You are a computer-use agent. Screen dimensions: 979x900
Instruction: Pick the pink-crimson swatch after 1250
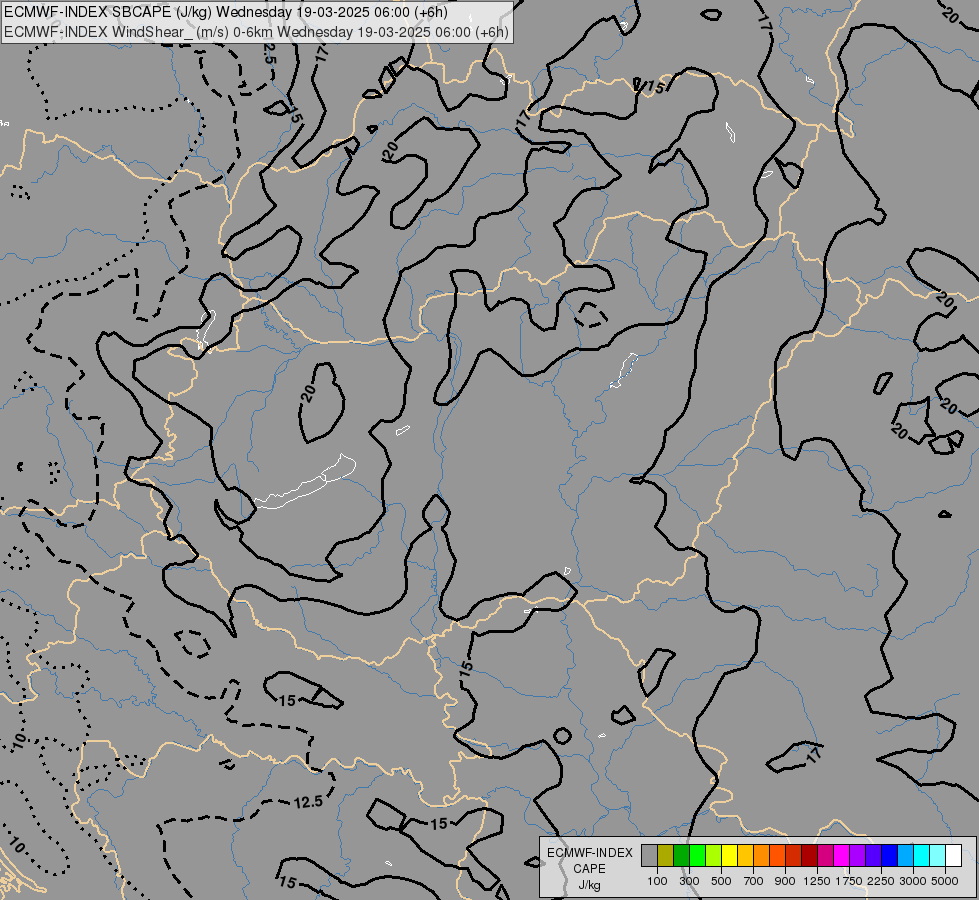point(825,856)
